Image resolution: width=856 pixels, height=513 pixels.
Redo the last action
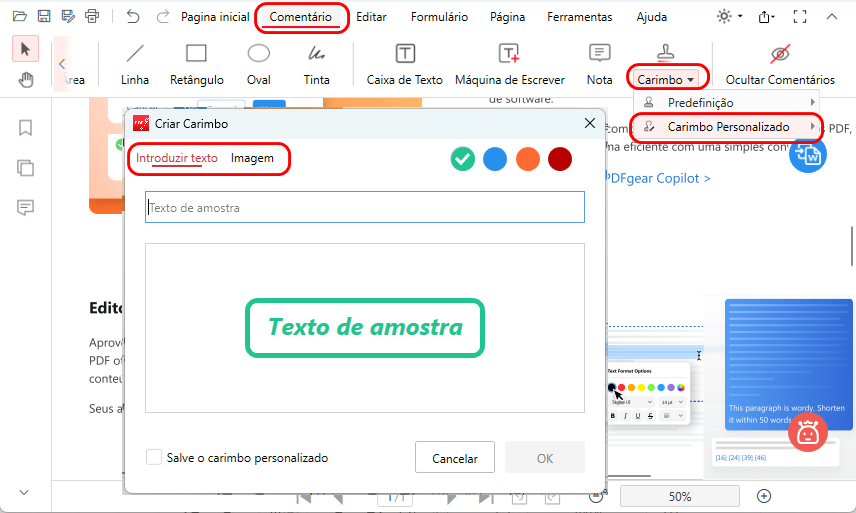[x=162, y=16]
